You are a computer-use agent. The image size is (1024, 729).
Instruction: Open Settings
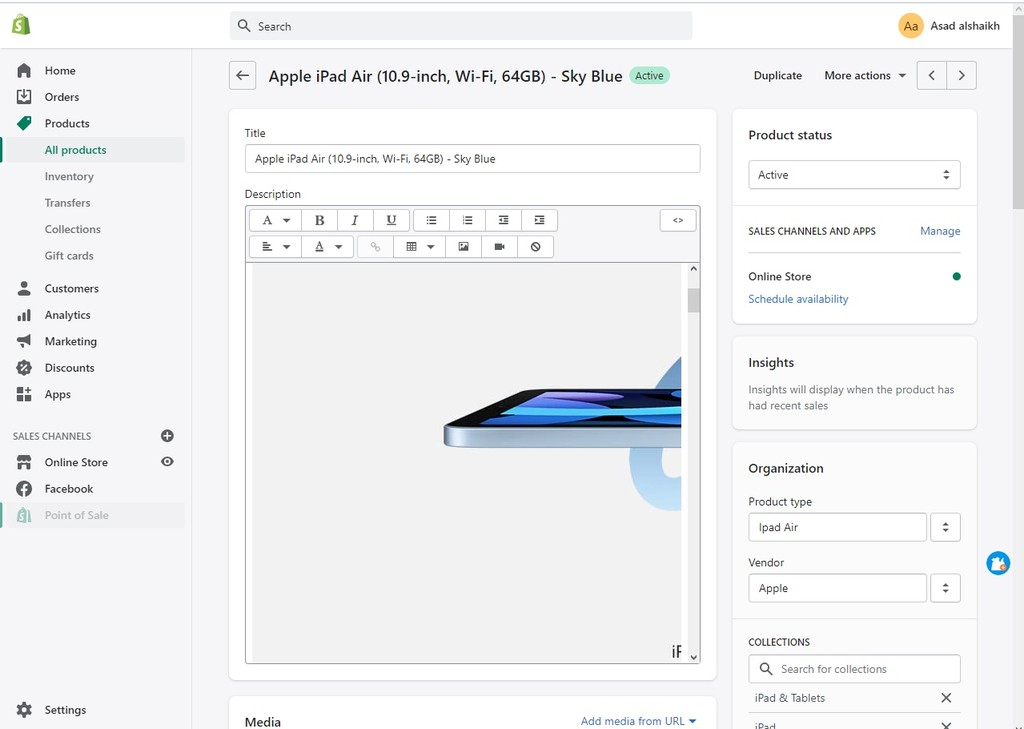tap(65, 709)
